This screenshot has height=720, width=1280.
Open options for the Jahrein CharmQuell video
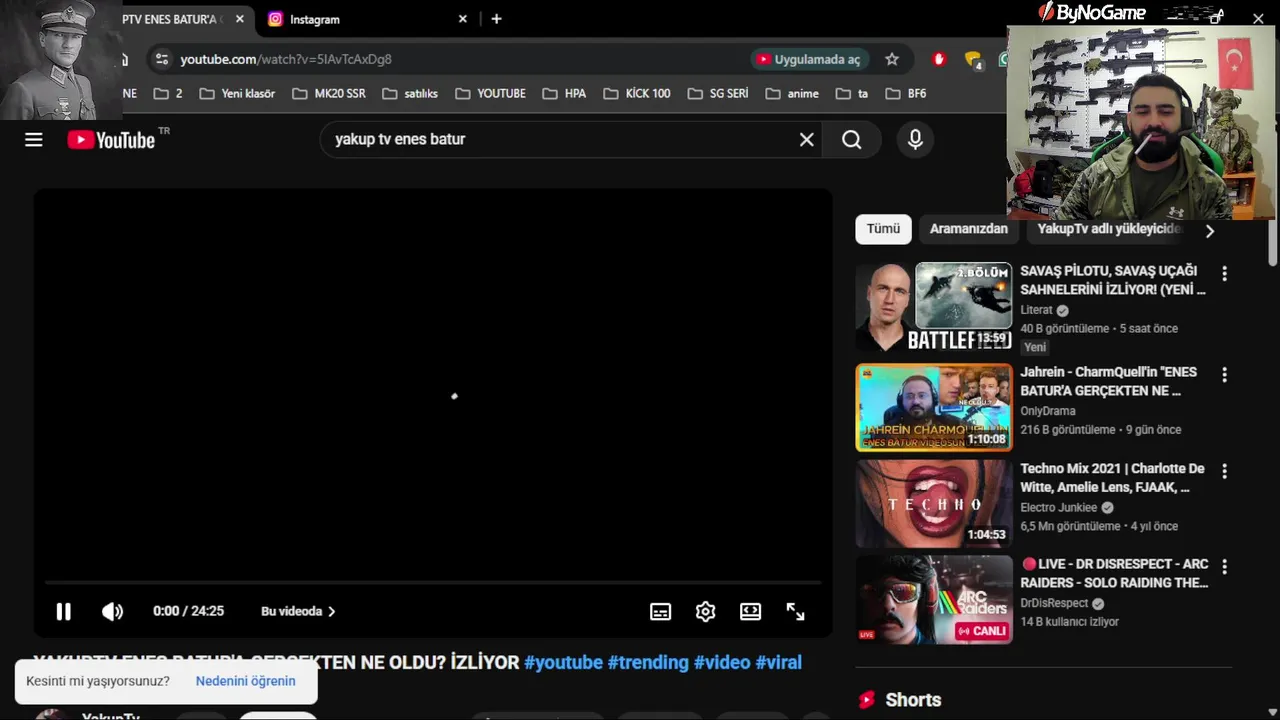tap(1224, 374)
